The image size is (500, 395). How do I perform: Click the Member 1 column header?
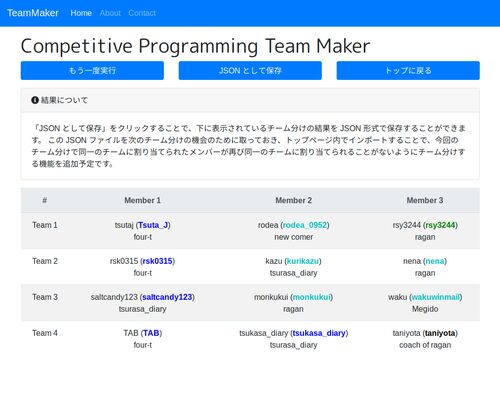[x=142, y=200]
